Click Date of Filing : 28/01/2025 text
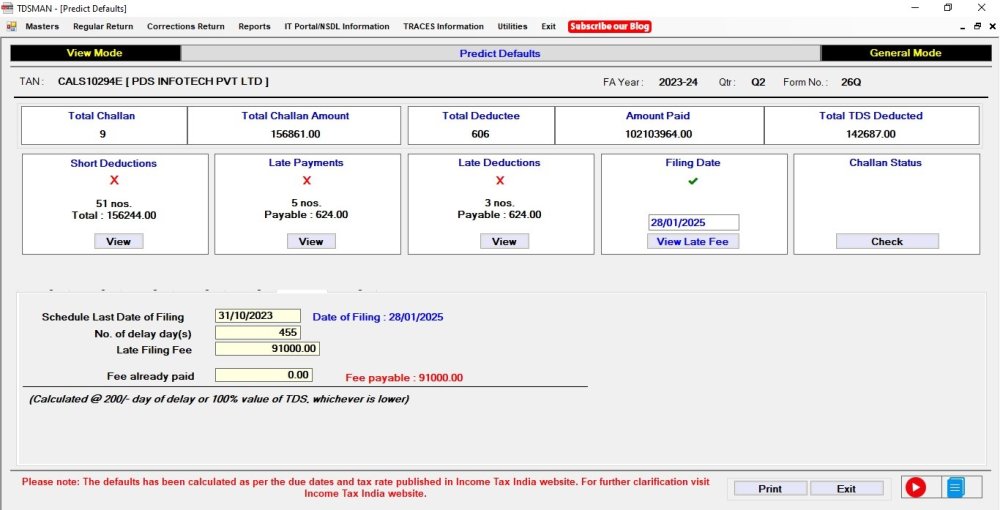The width and height of the screenshot is (1000, 510). [378, 317]
